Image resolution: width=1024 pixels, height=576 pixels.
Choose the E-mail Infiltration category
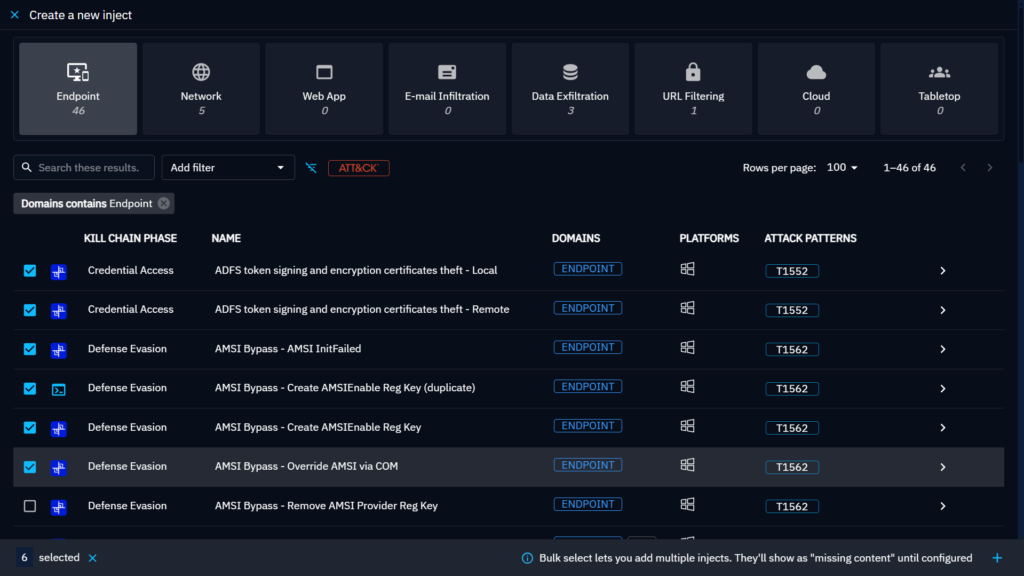click(x=447, y=88)
